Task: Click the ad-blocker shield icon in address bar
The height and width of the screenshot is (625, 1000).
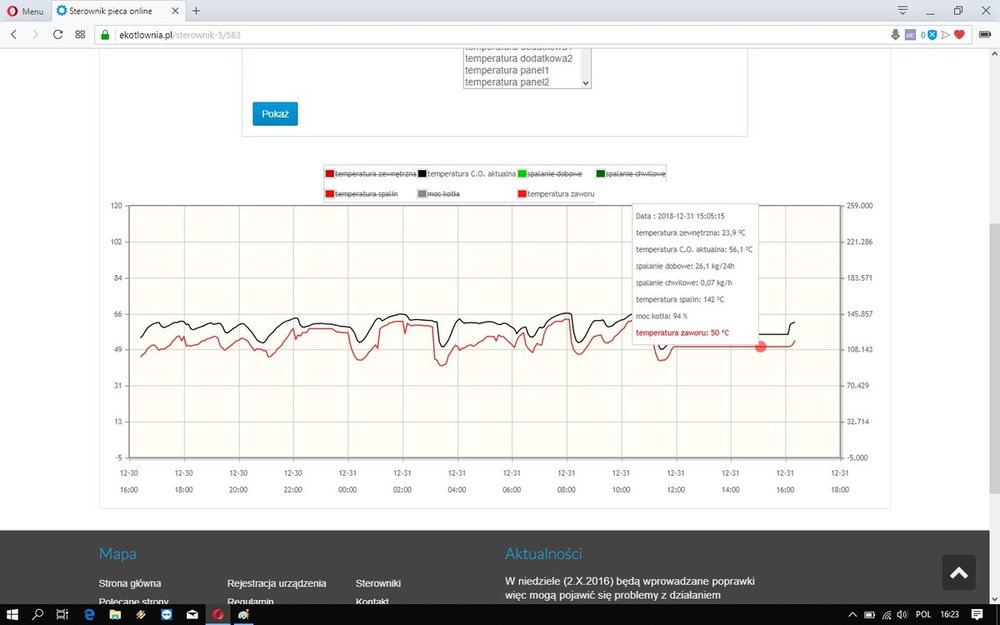Action: click(x=932, y=33)
